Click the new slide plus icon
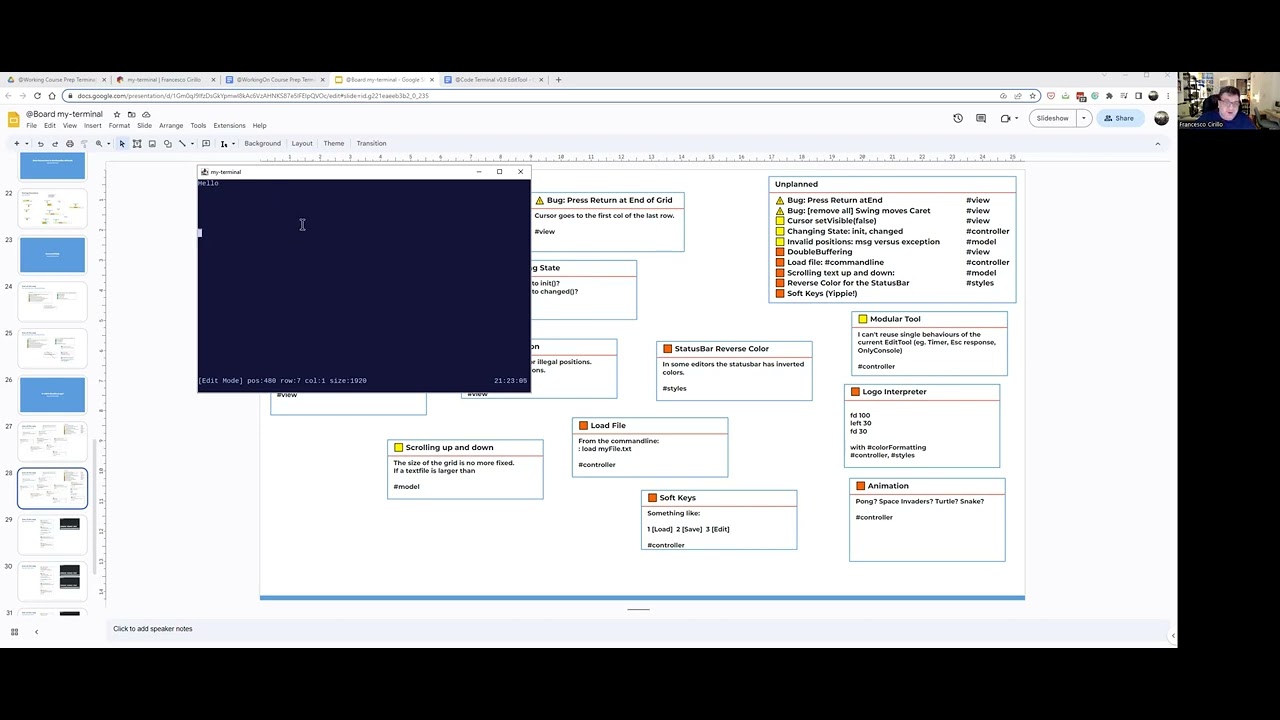Image resolution: width=1280 pixels, height=720 pixels. 16,143
